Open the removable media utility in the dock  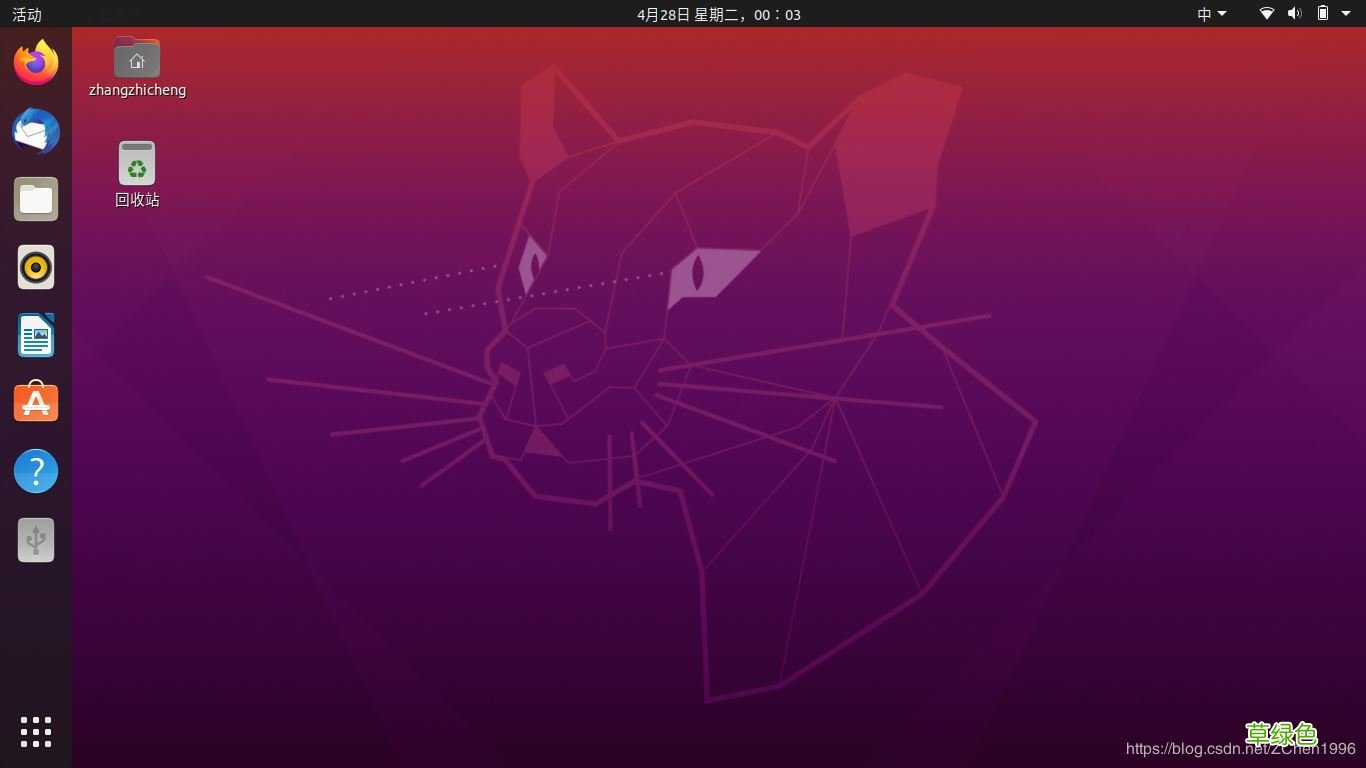(x=35, y=539)
